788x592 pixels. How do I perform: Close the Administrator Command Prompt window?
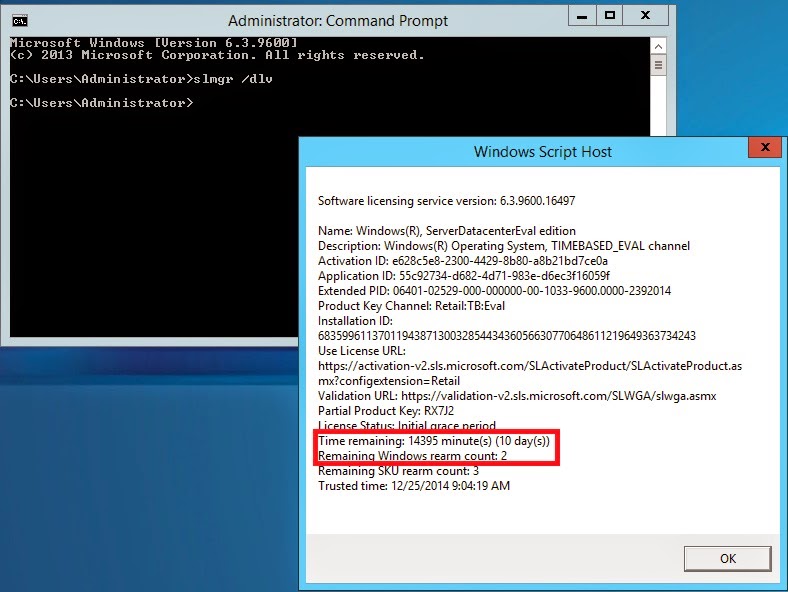(x=646, y=16)
